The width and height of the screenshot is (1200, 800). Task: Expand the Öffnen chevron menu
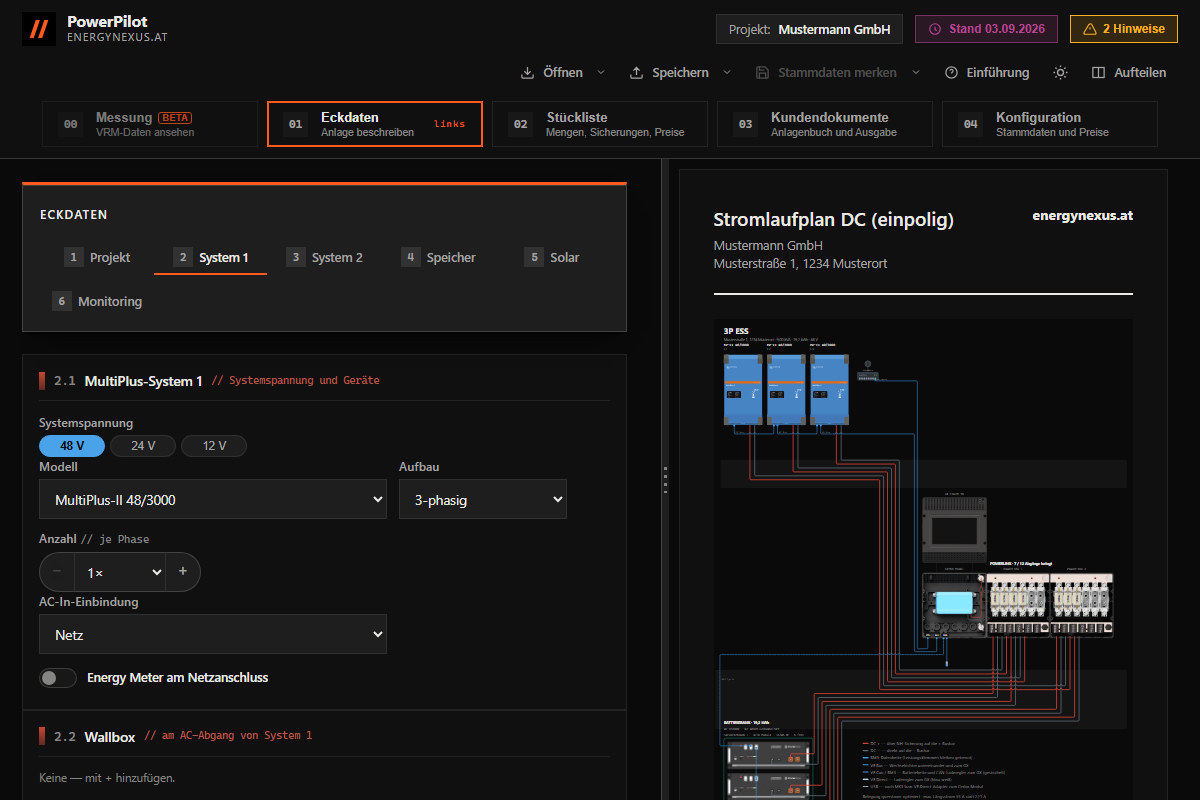tap(601, 73)
